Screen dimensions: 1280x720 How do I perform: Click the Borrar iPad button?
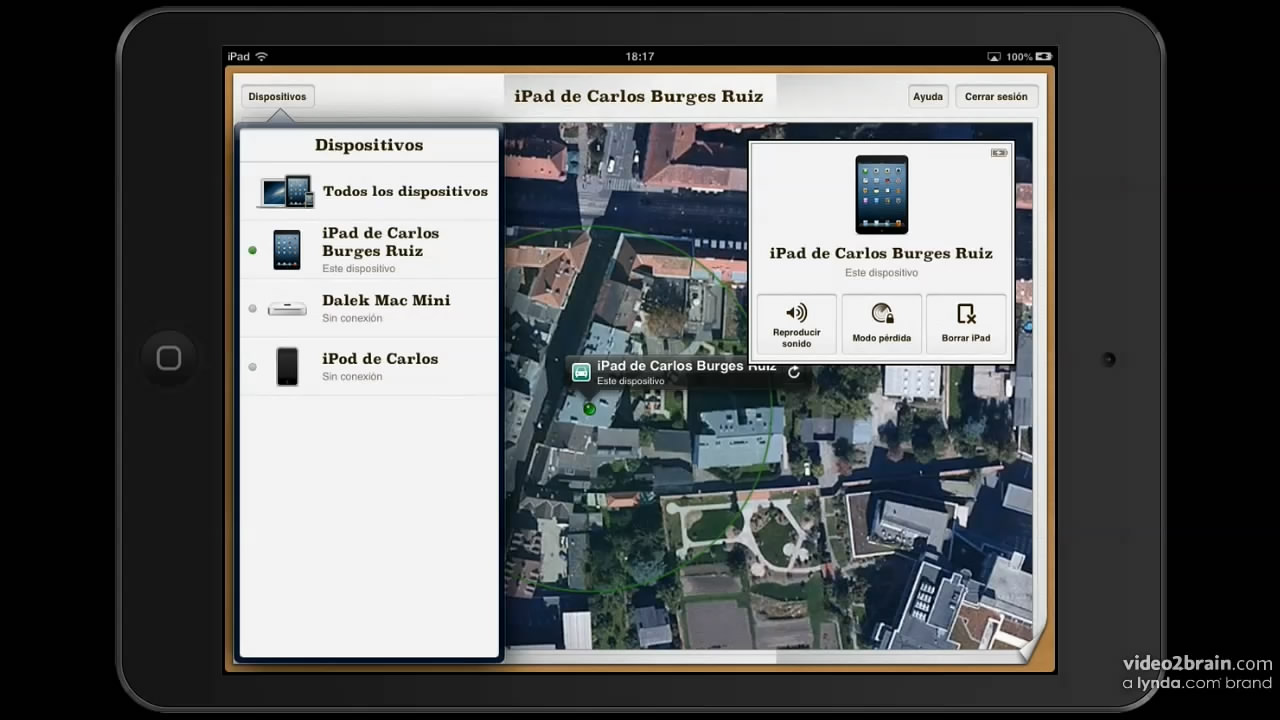(966, 324)
